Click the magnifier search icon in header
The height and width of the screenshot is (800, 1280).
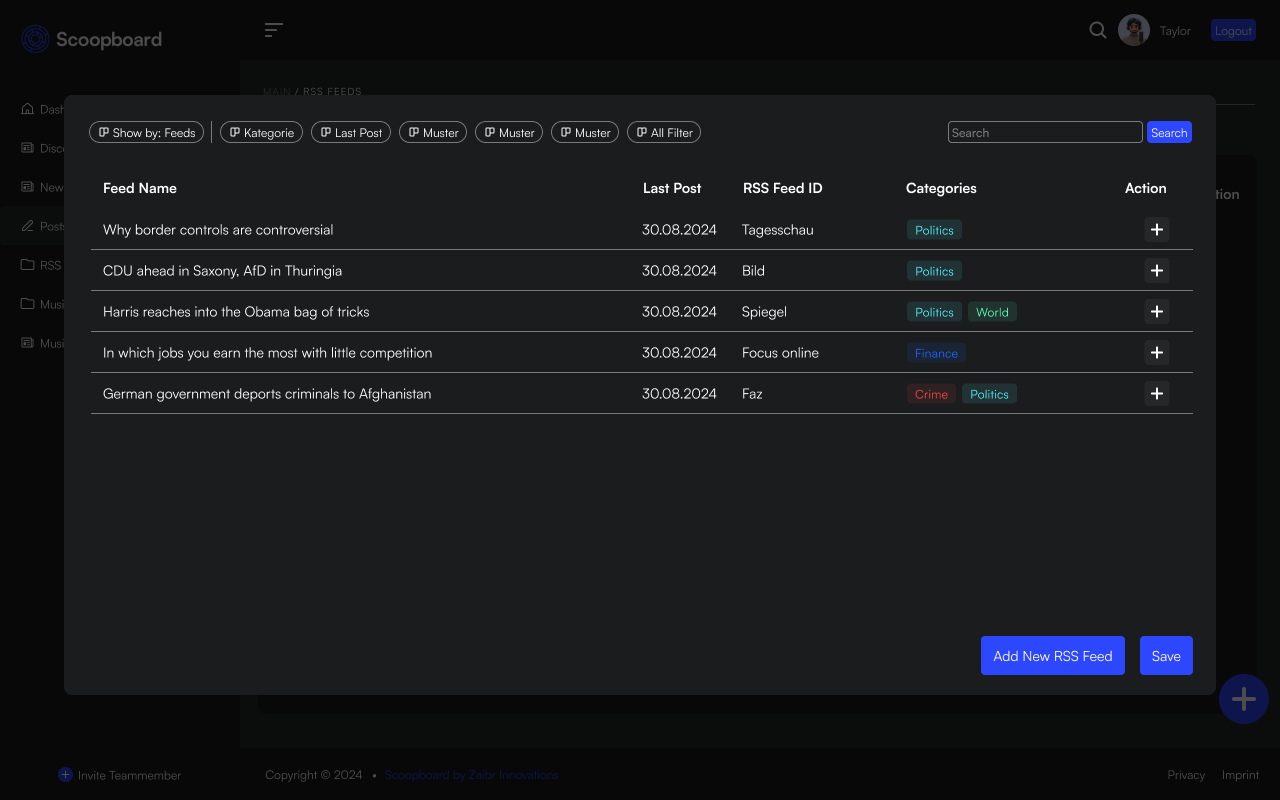1097,30
